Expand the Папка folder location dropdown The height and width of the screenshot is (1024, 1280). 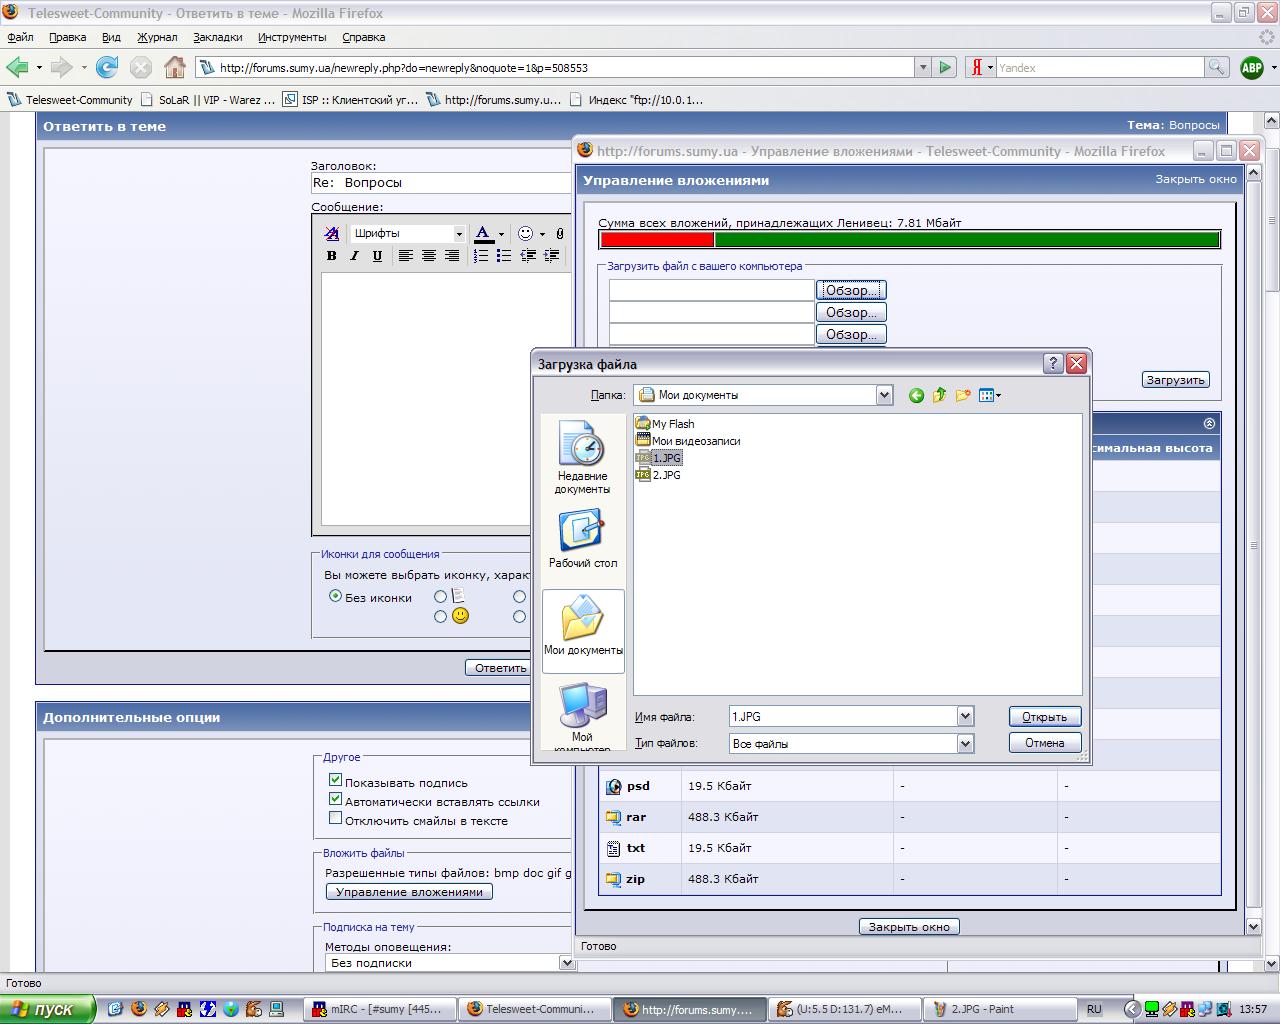tap(884, 395)
